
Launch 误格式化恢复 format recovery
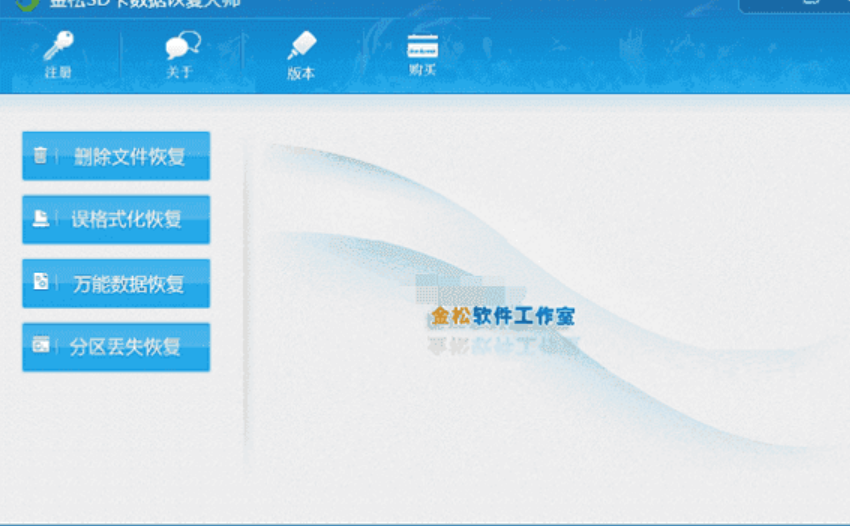tap(127, 220)
